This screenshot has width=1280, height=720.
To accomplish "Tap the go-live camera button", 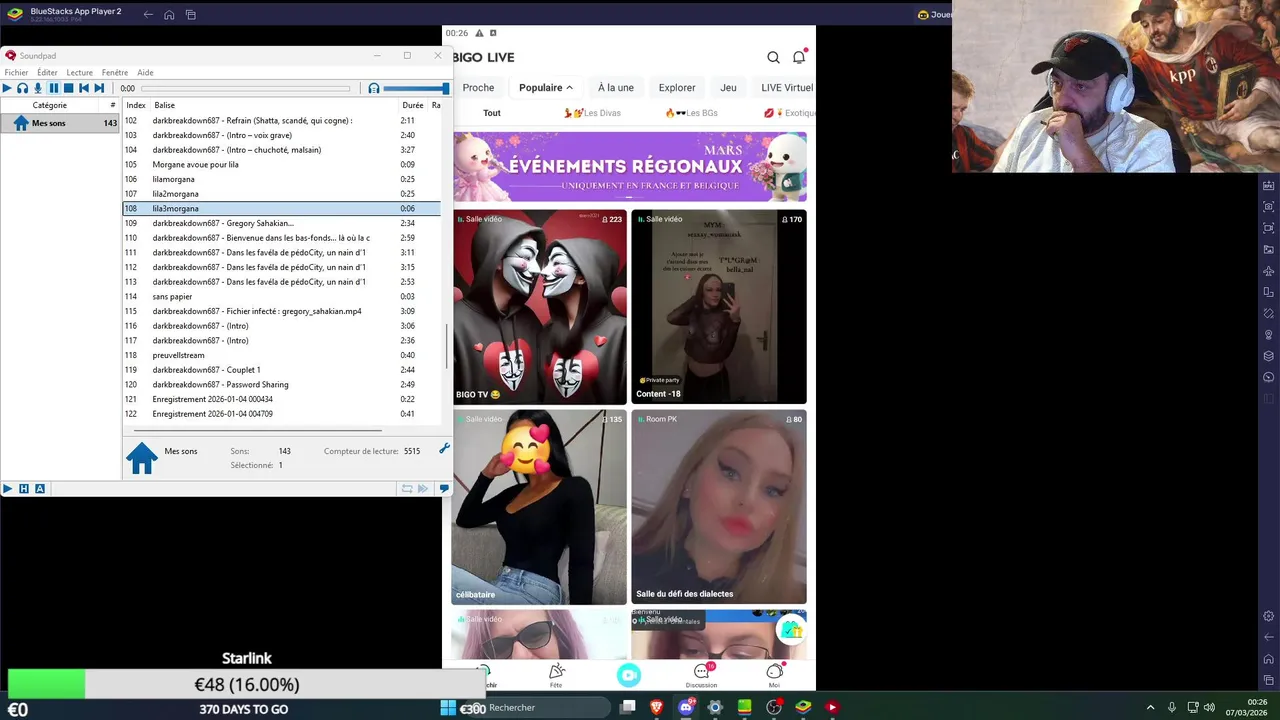I will pos(629,676).
